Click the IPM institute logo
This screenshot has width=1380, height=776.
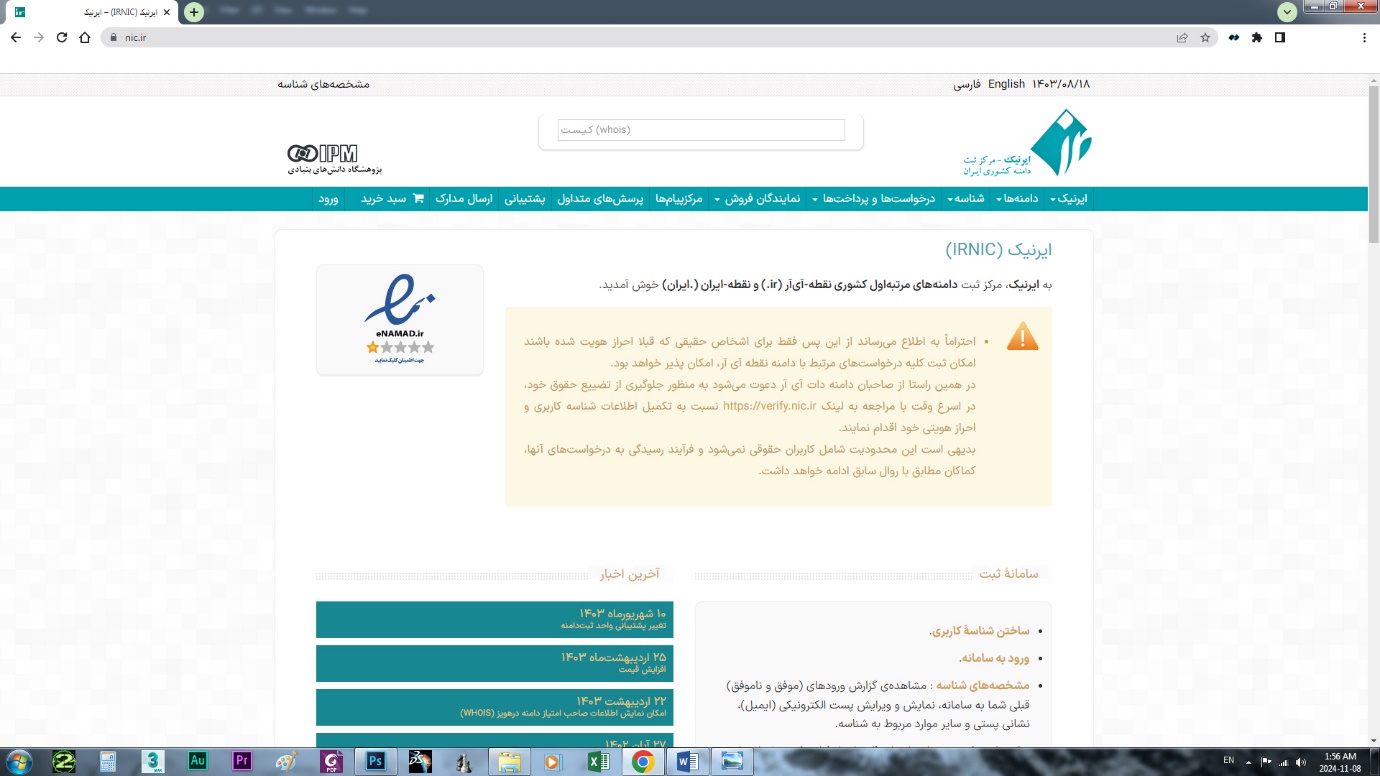tap(334, 157)
